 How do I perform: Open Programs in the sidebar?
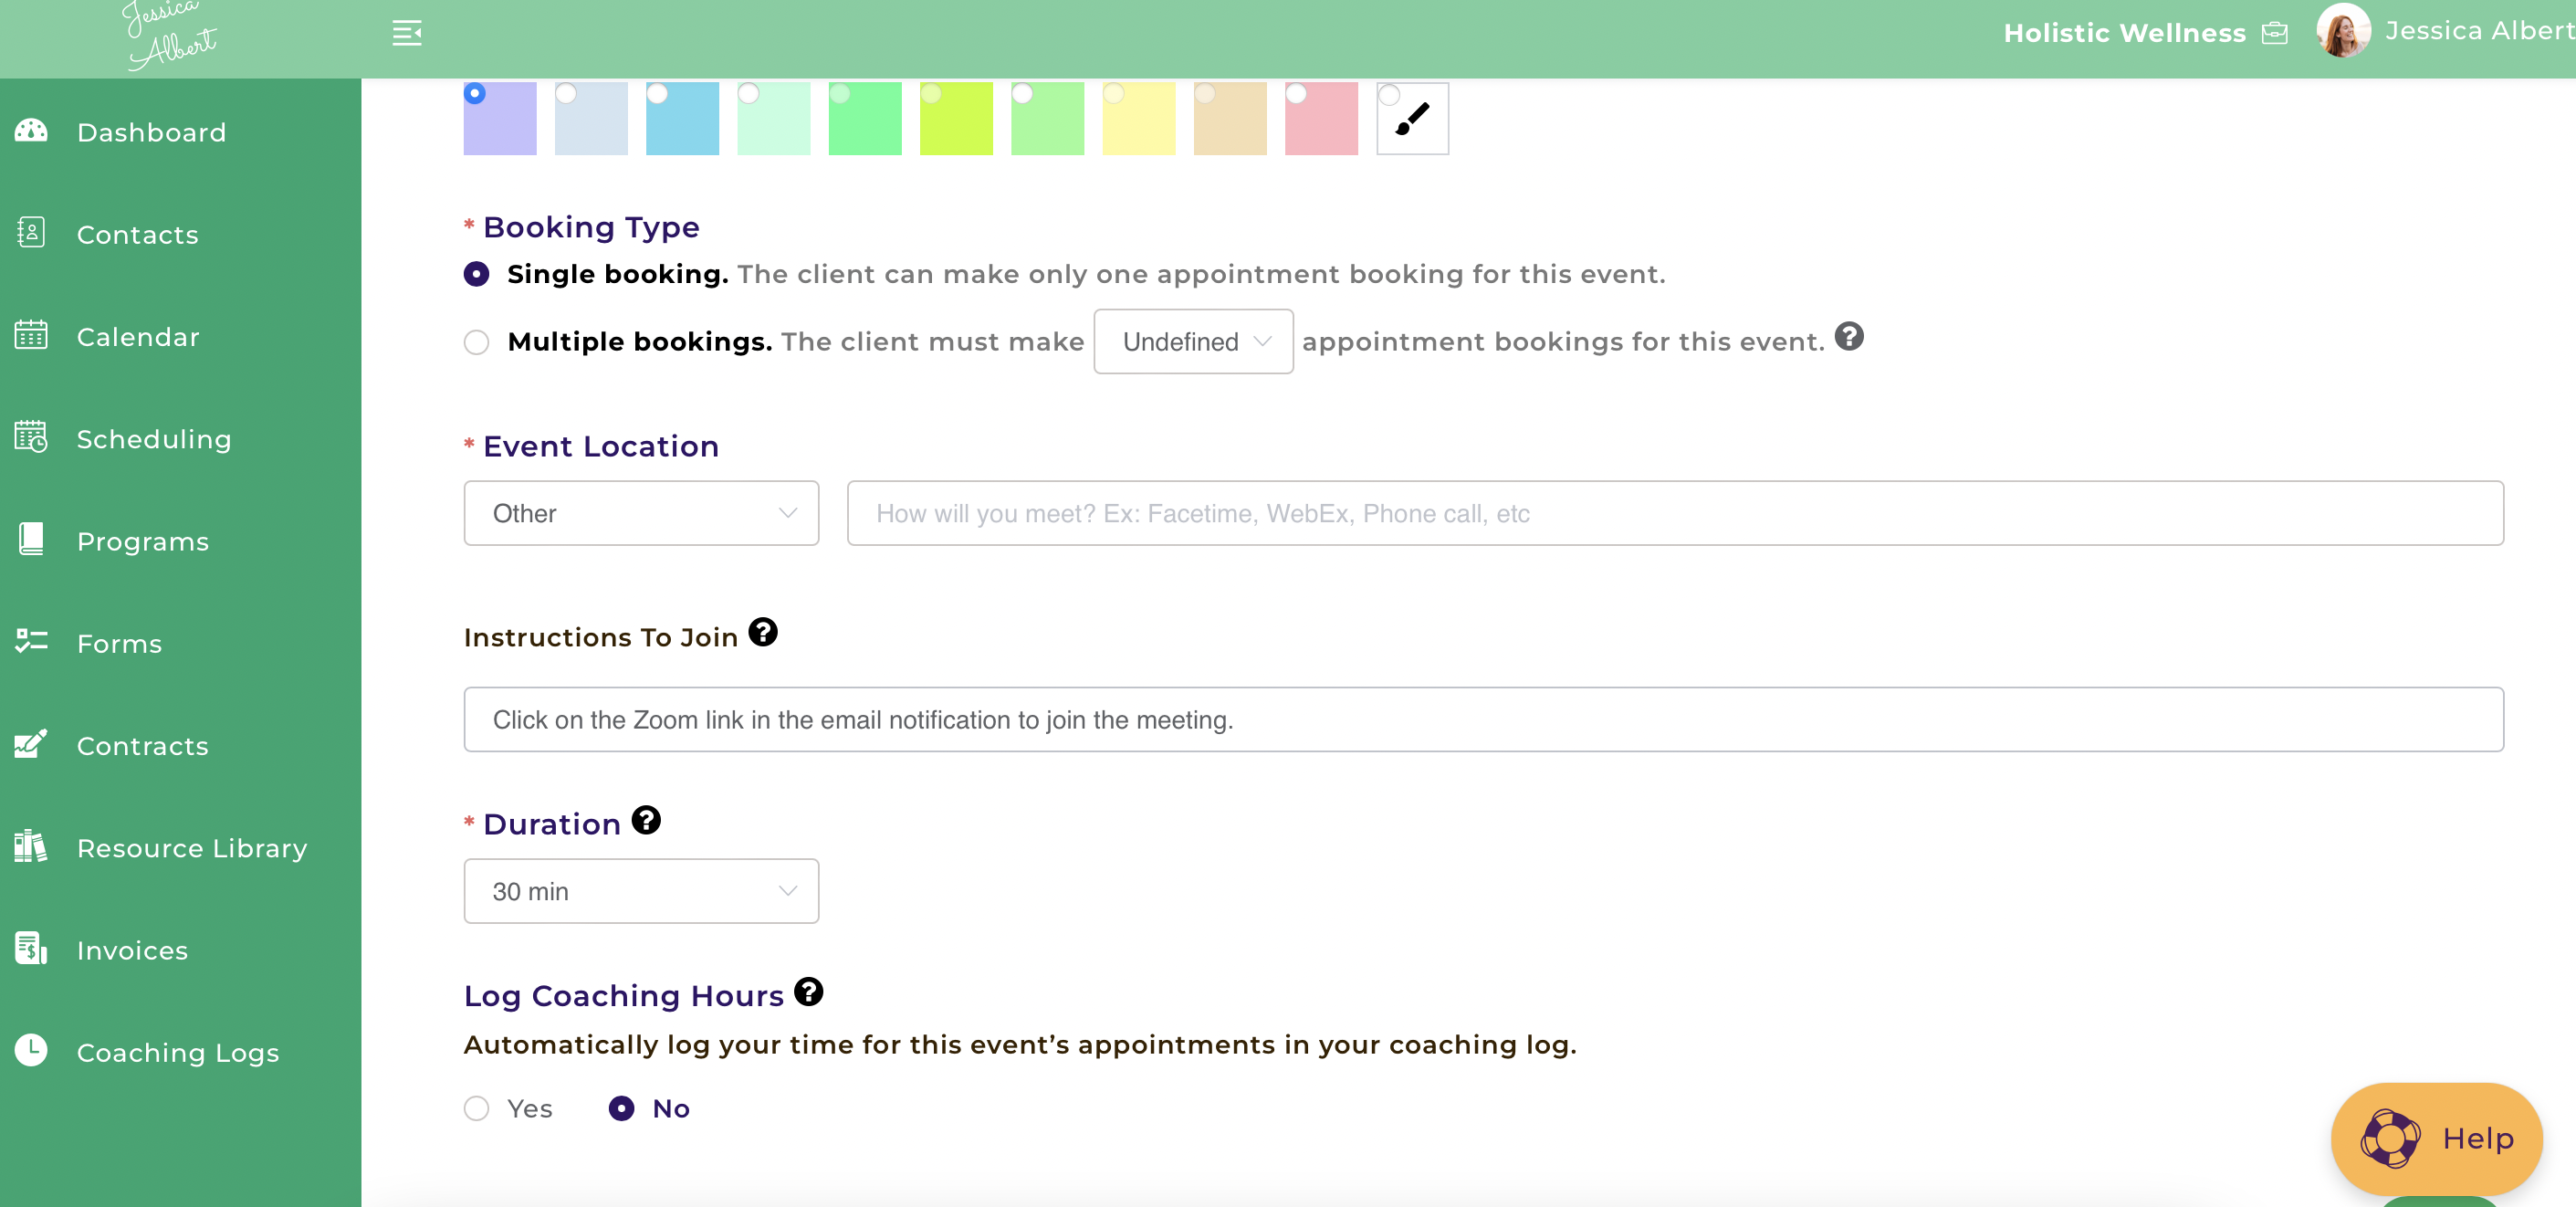pos(143,541)
